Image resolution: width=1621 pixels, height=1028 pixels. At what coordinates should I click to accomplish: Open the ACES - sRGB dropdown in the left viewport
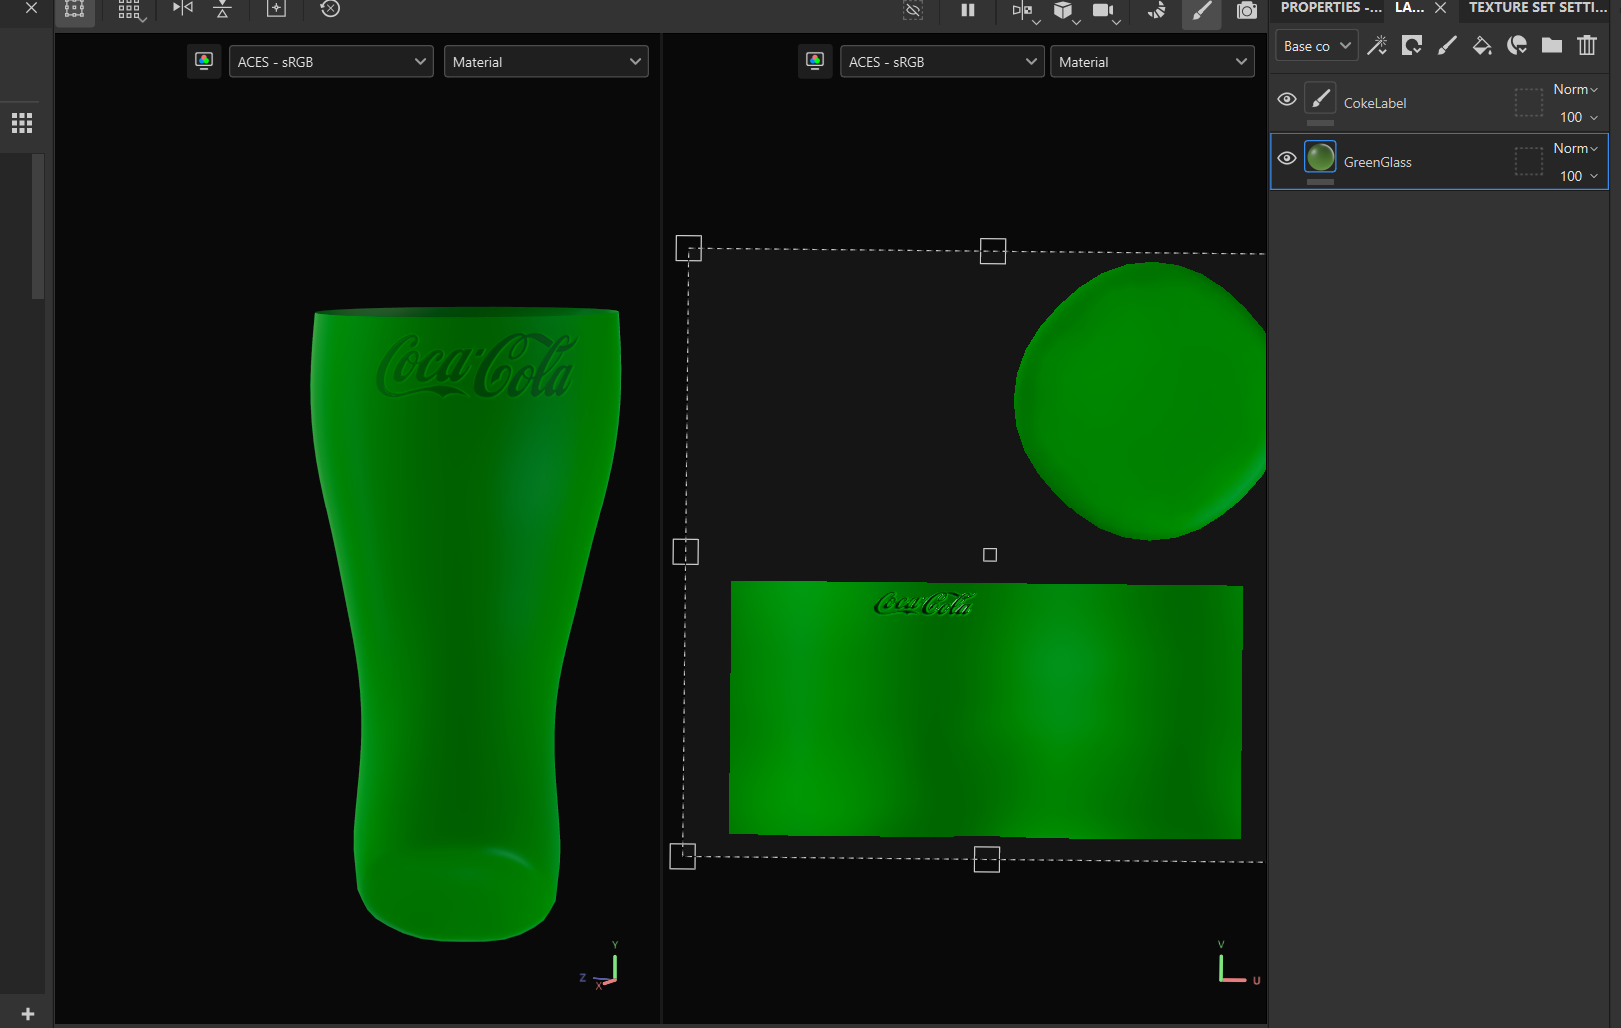[x=331, y=61]
